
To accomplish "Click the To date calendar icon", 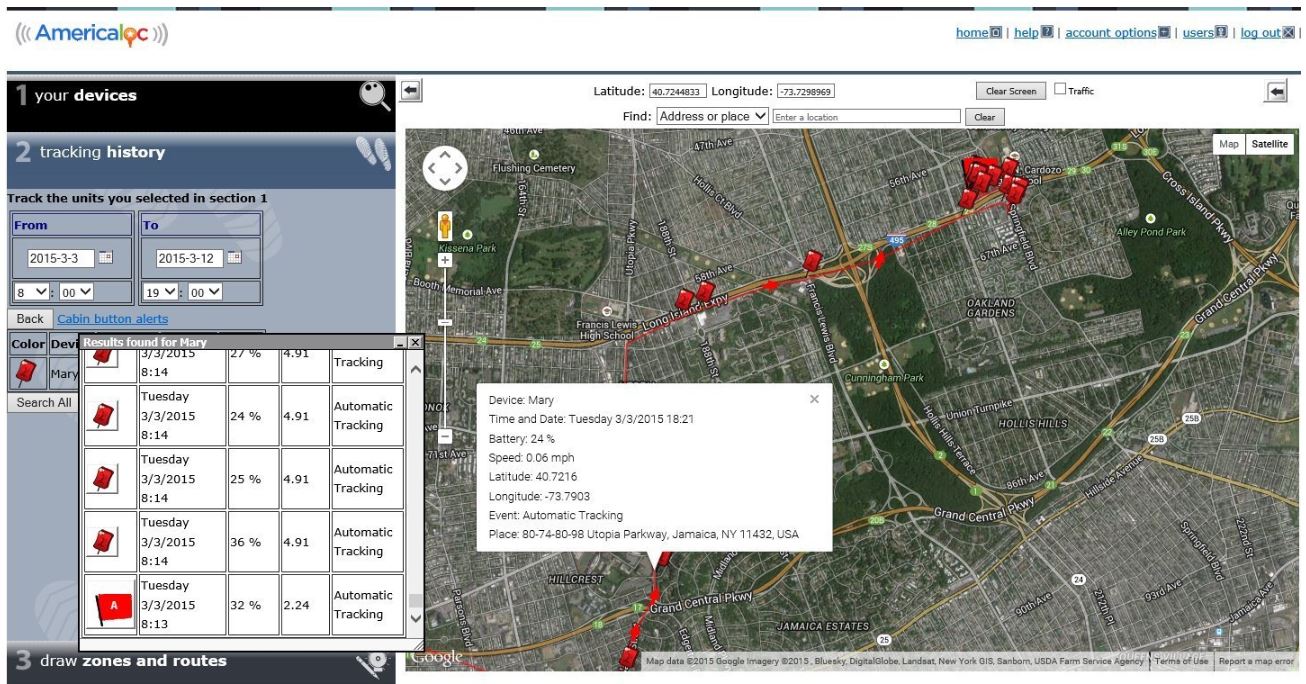I will click(235, 258).
